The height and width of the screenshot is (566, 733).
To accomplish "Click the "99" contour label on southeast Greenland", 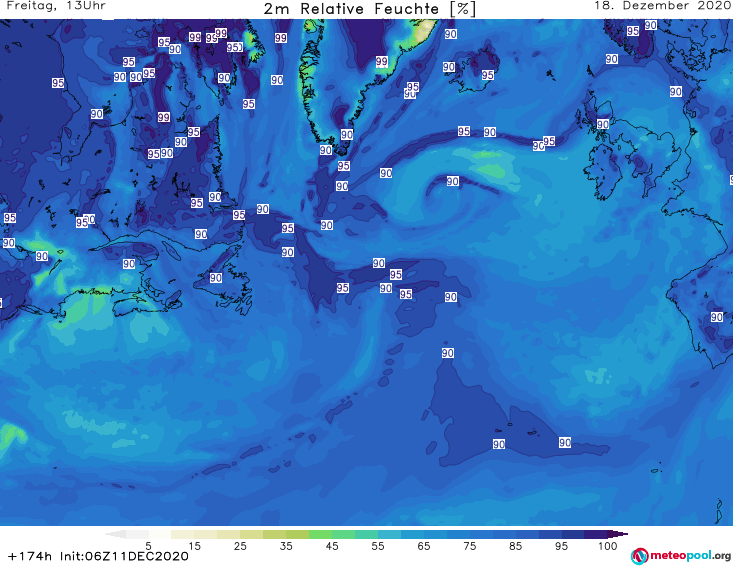I will [381, 61].
